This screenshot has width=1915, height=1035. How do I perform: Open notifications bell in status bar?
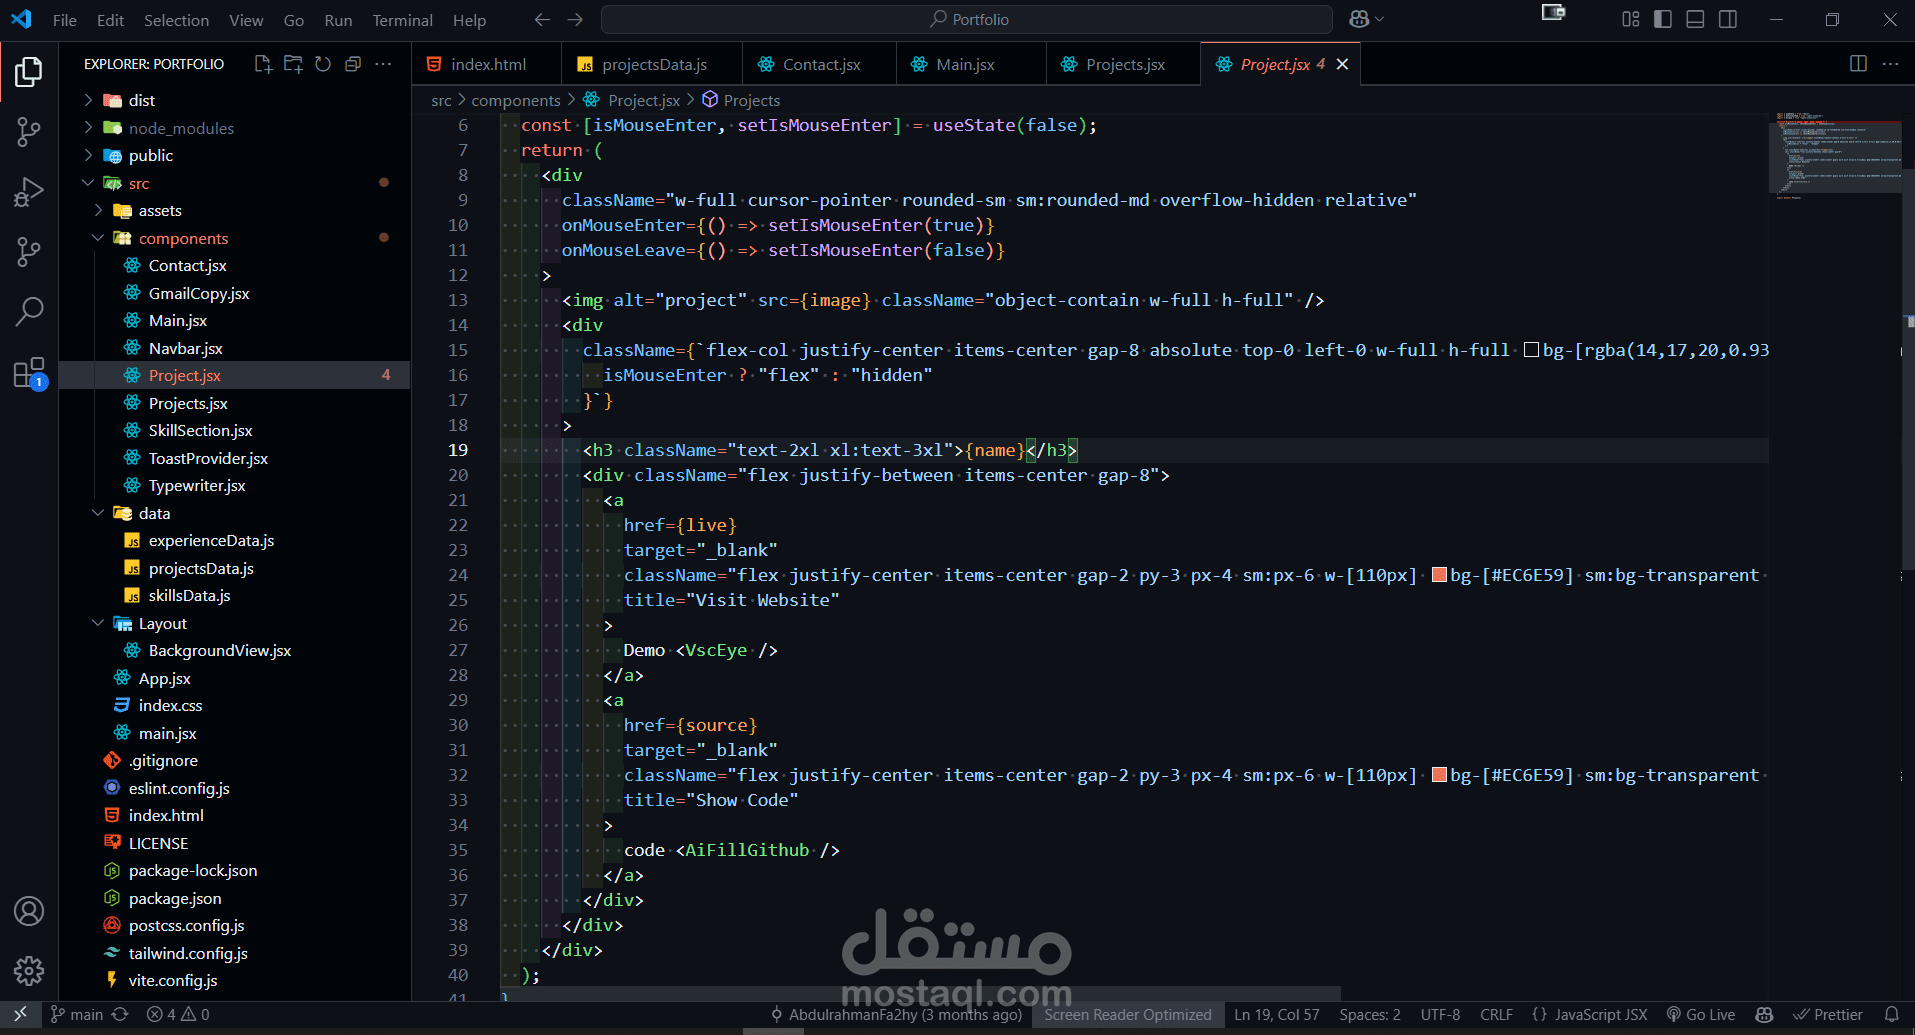coord(1891,1014)
